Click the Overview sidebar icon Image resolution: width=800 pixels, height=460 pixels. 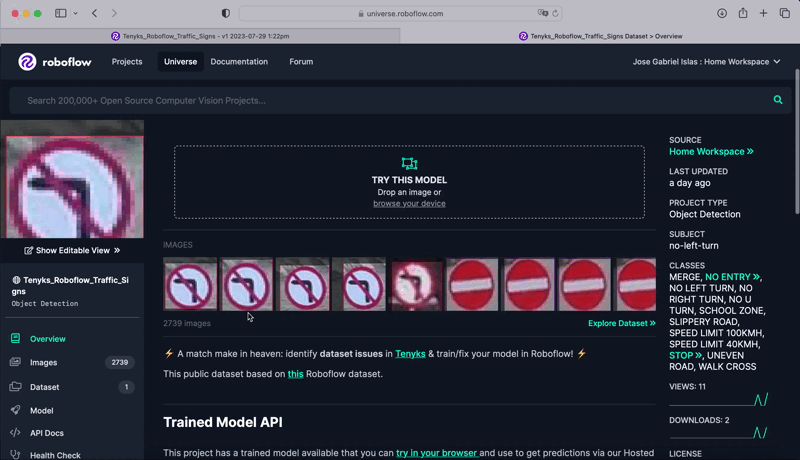[x=15, y=338]
